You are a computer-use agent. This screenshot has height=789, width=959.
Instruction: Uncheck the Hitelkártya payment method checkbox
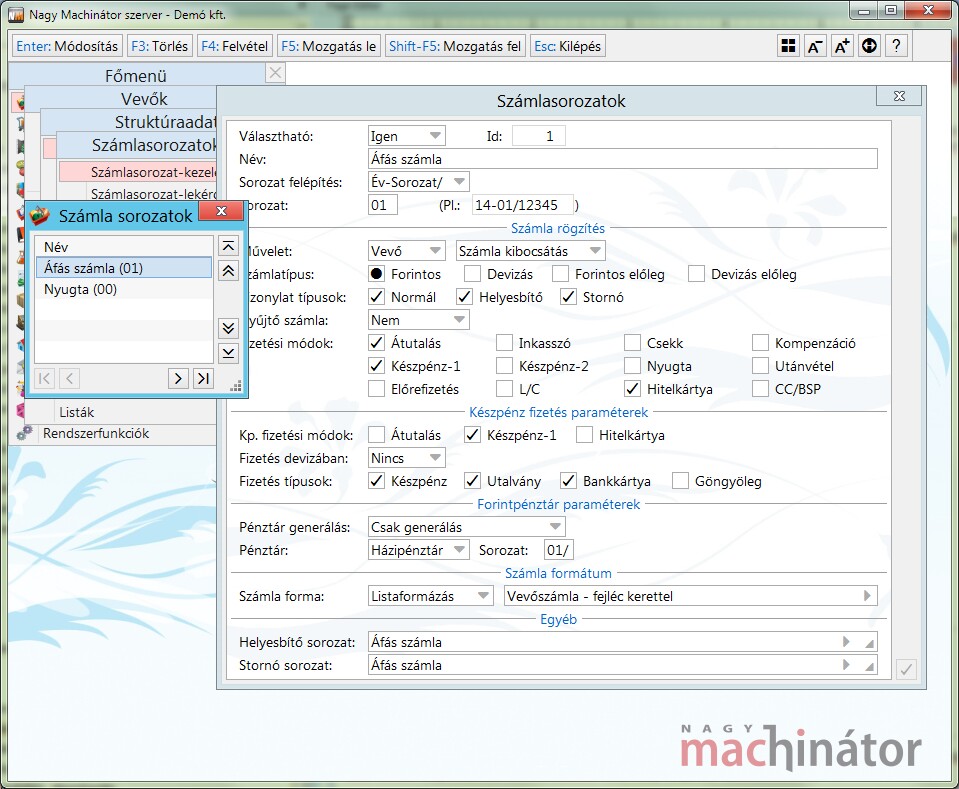[632, 389]
